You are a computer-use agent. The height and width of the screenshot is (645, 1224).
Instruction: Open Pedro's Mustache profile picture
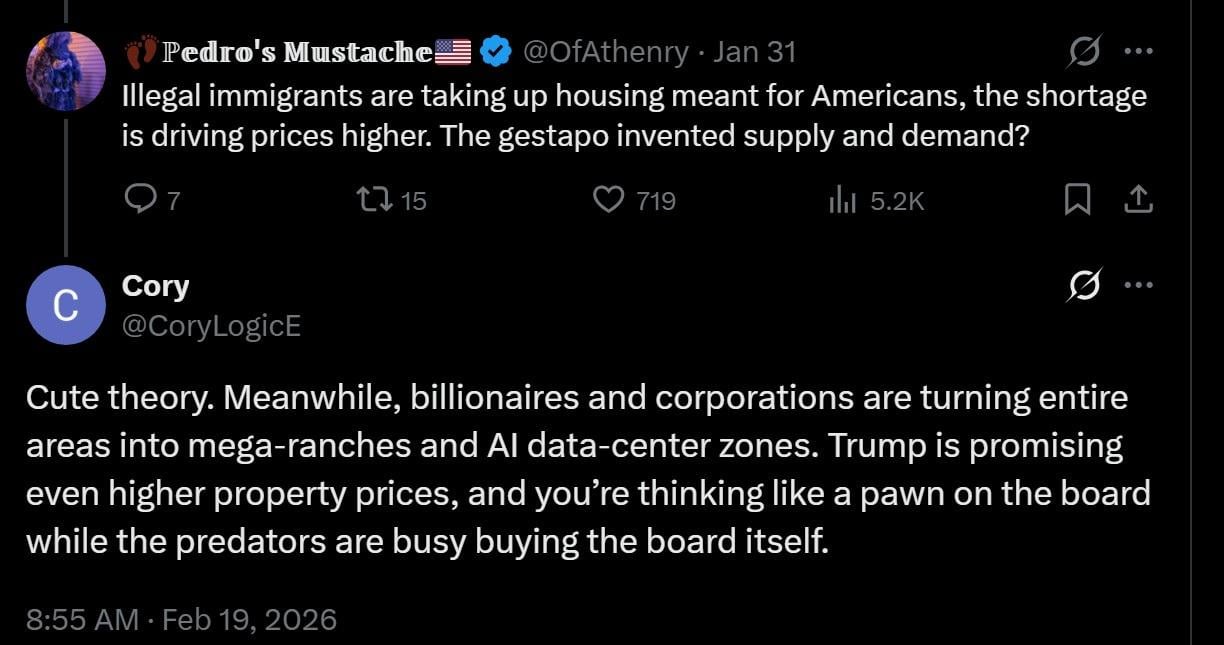pyautogui.click(x=66, y=70)
